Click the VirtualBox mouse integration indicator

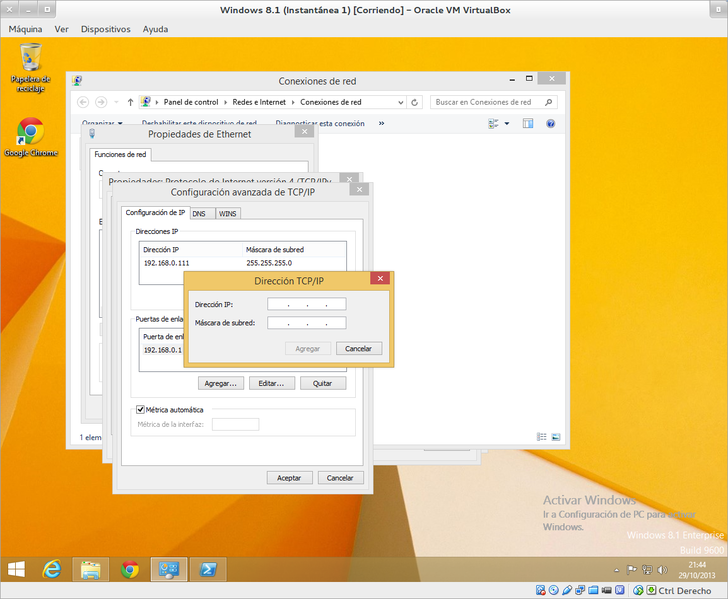point(638,590)
